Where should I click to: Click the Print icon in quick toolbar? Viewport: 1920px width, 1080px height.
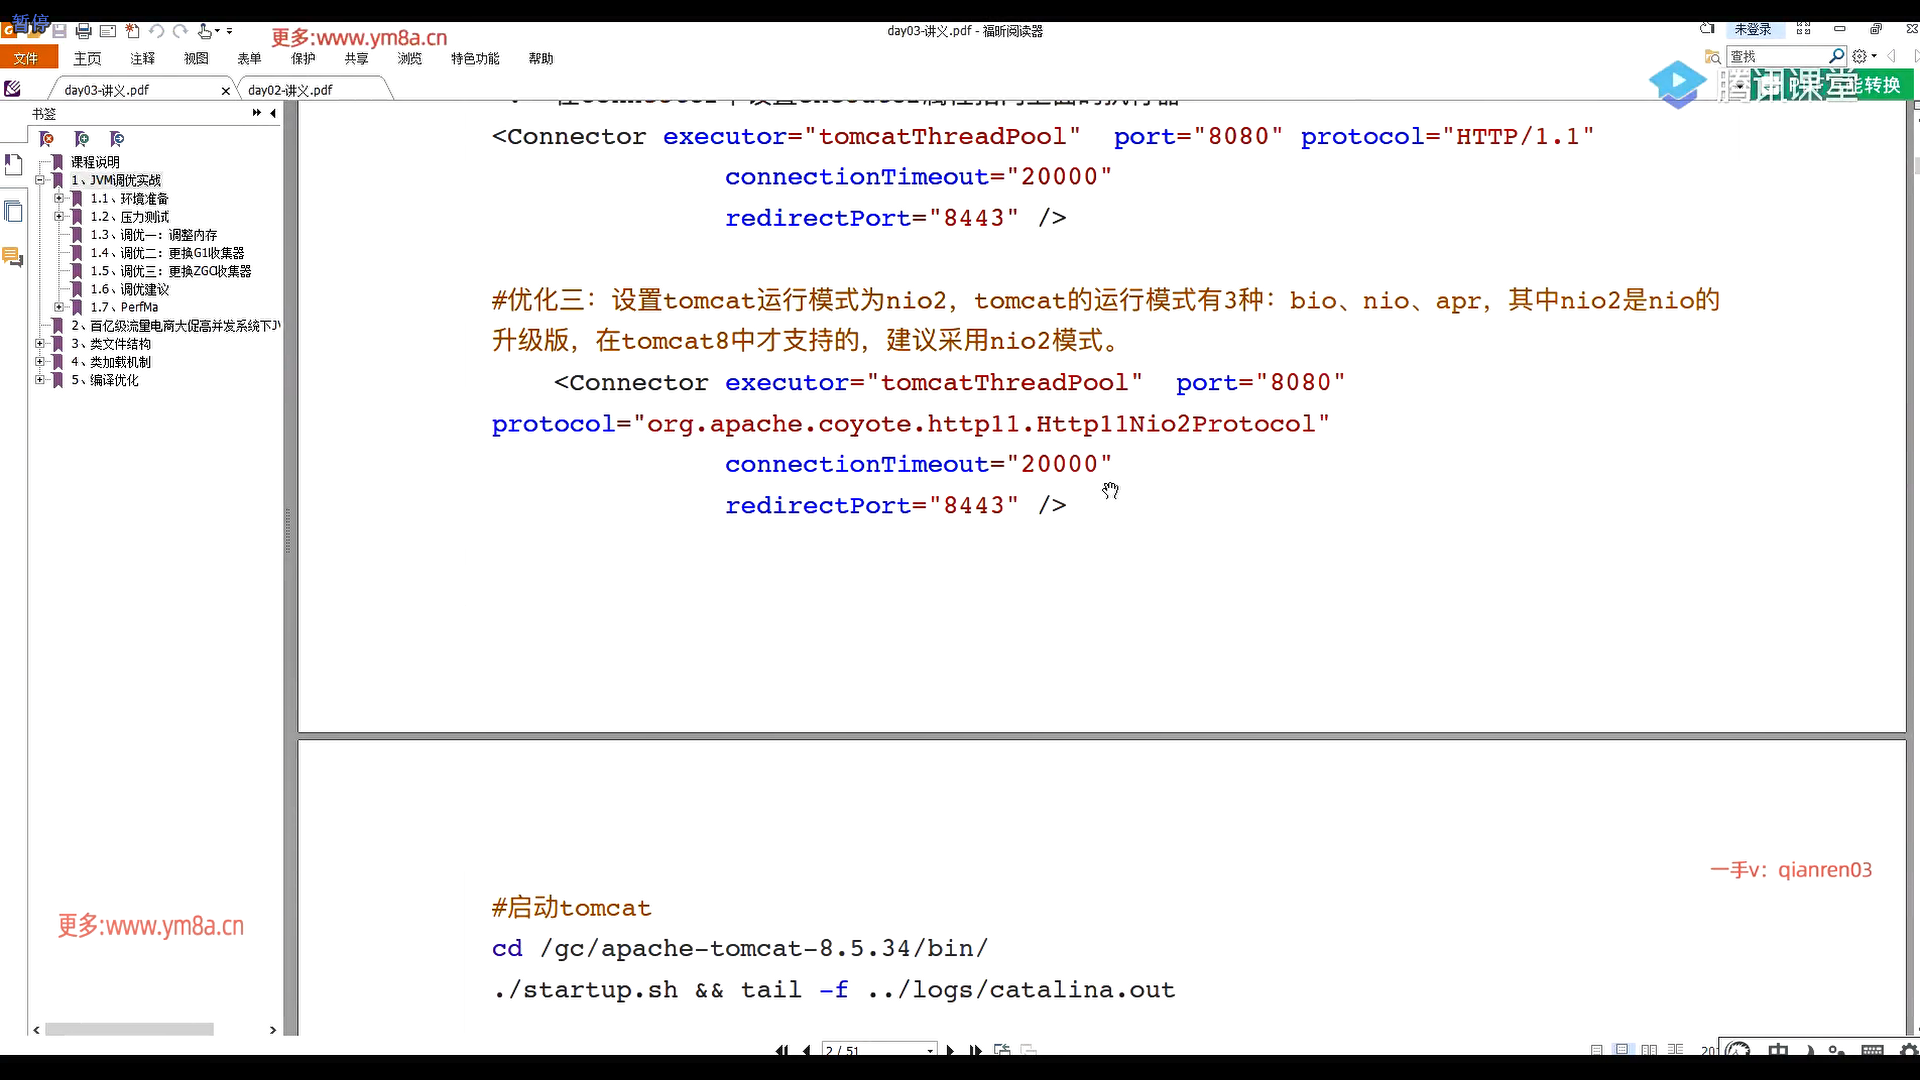(x=84, y=32)
